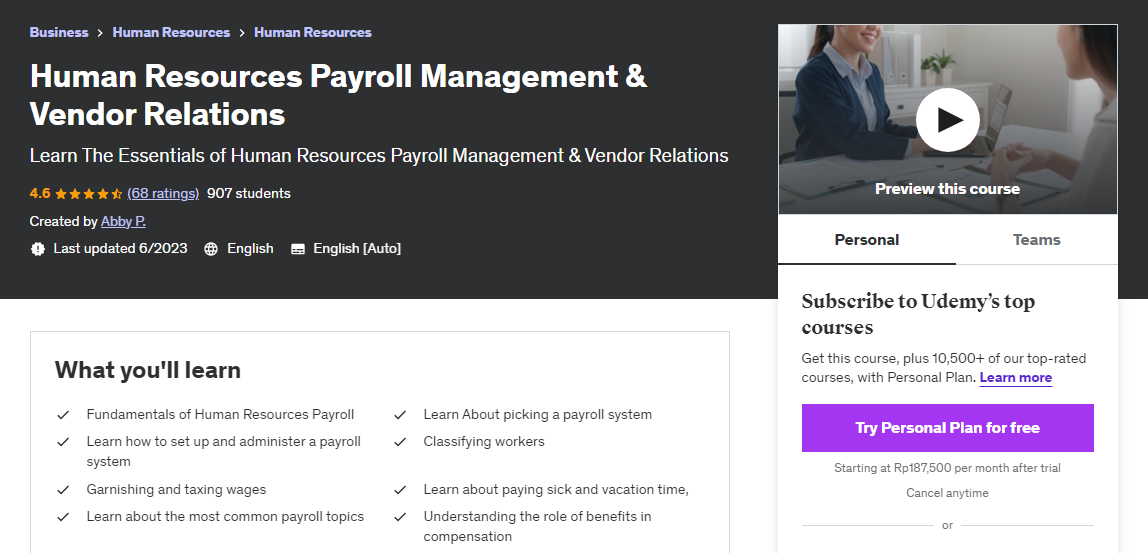The width and height of the screenshot is (1148, 553).
Task: Click chevron after Business breadcrumb
Action: click(100, 33)
